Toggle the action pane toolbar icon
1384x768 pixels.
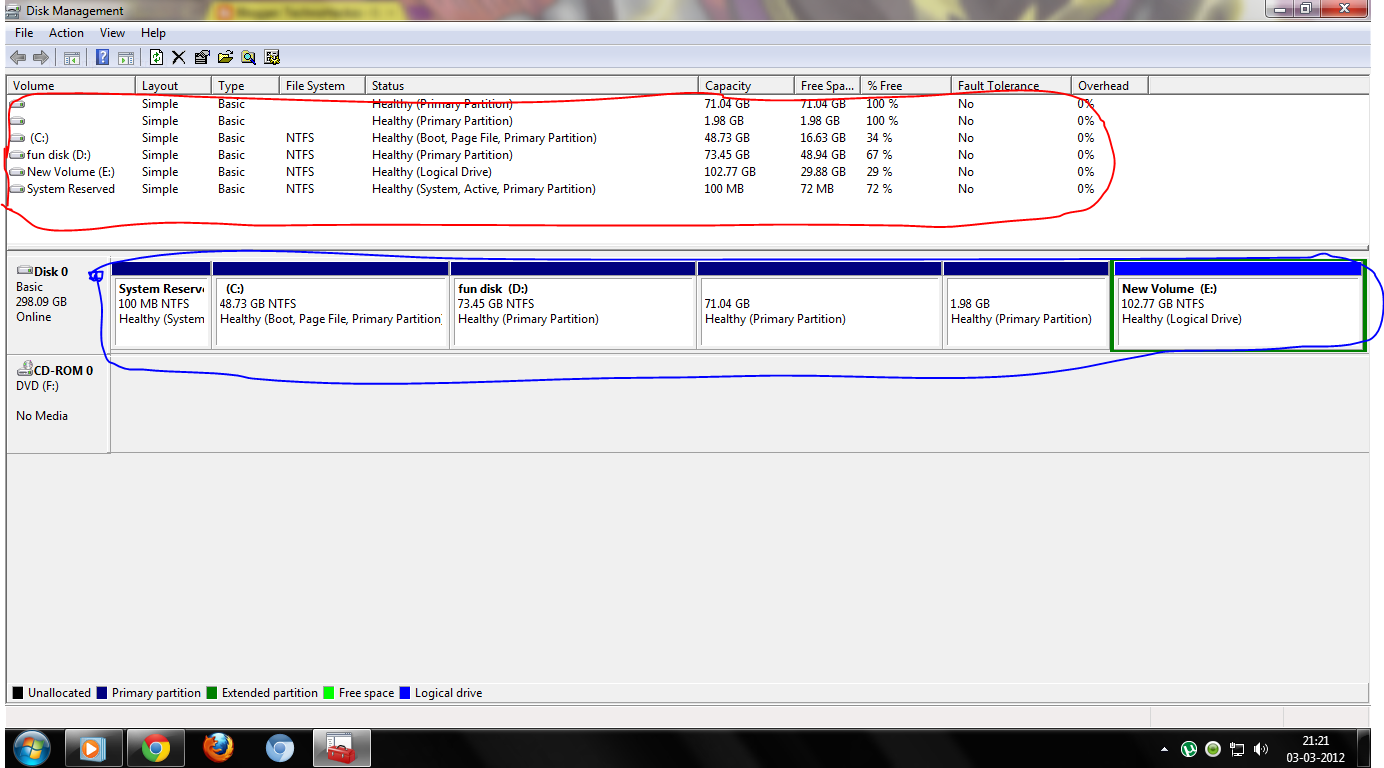coord(124,57)
